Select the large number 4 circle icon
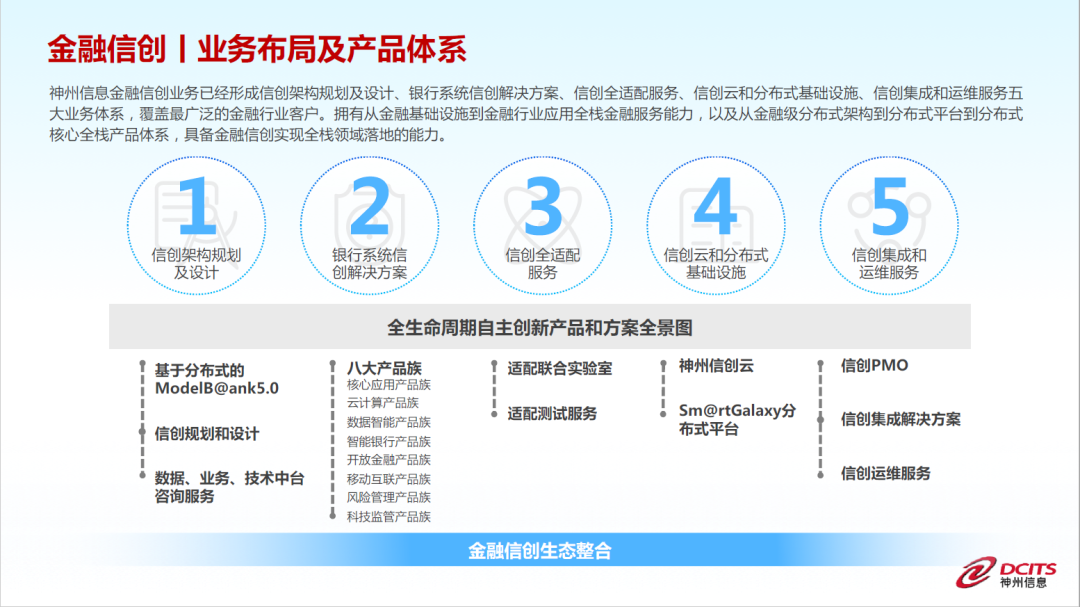The height and width of the screenshot is (607, 1080). click(x=715, y=208)
